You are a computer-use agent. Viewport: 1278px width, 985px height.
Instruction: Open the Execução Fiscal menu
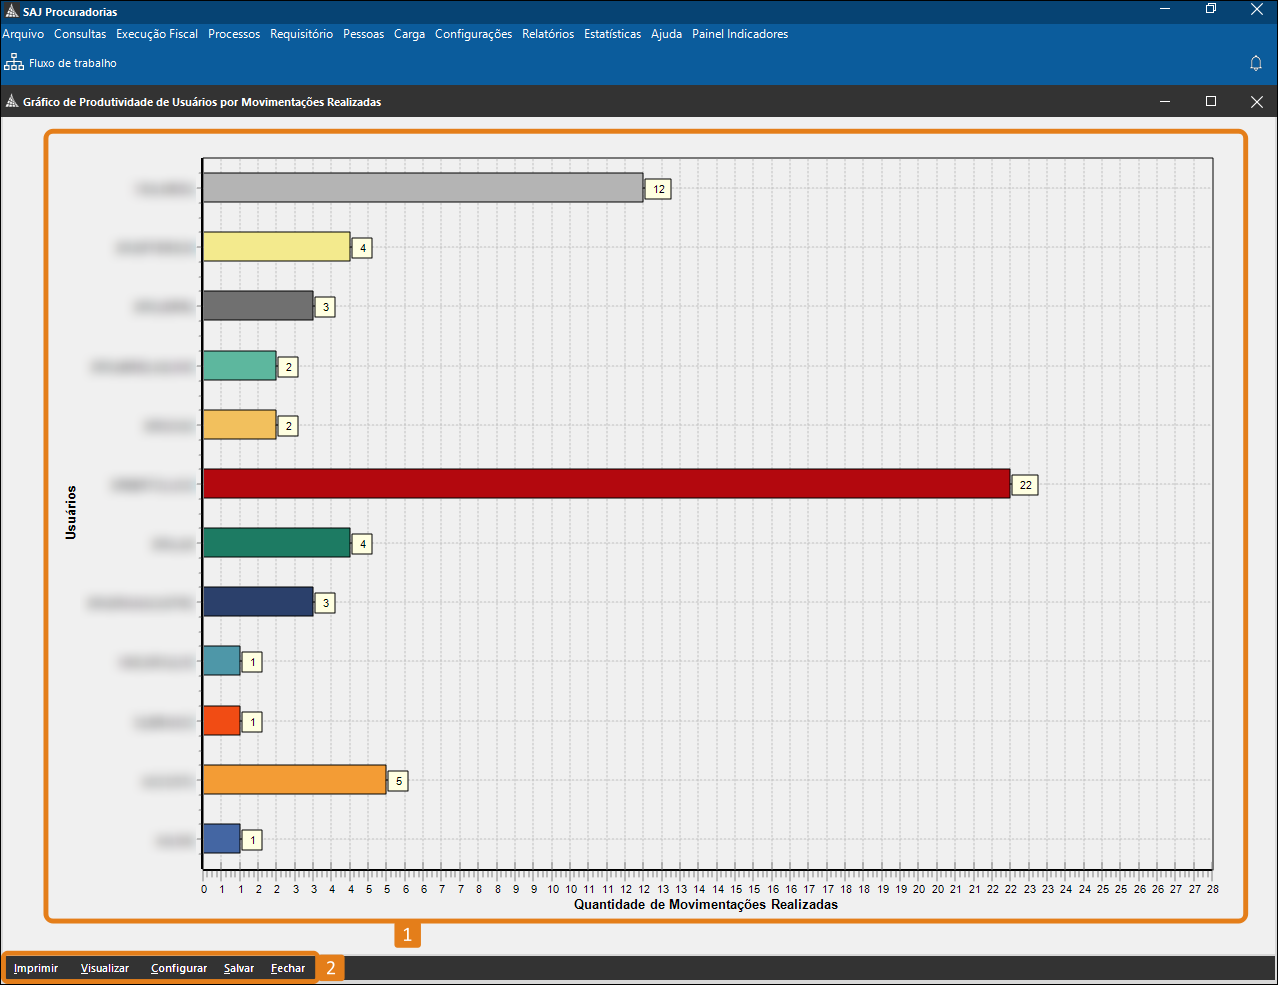click(x=157, y=34)
